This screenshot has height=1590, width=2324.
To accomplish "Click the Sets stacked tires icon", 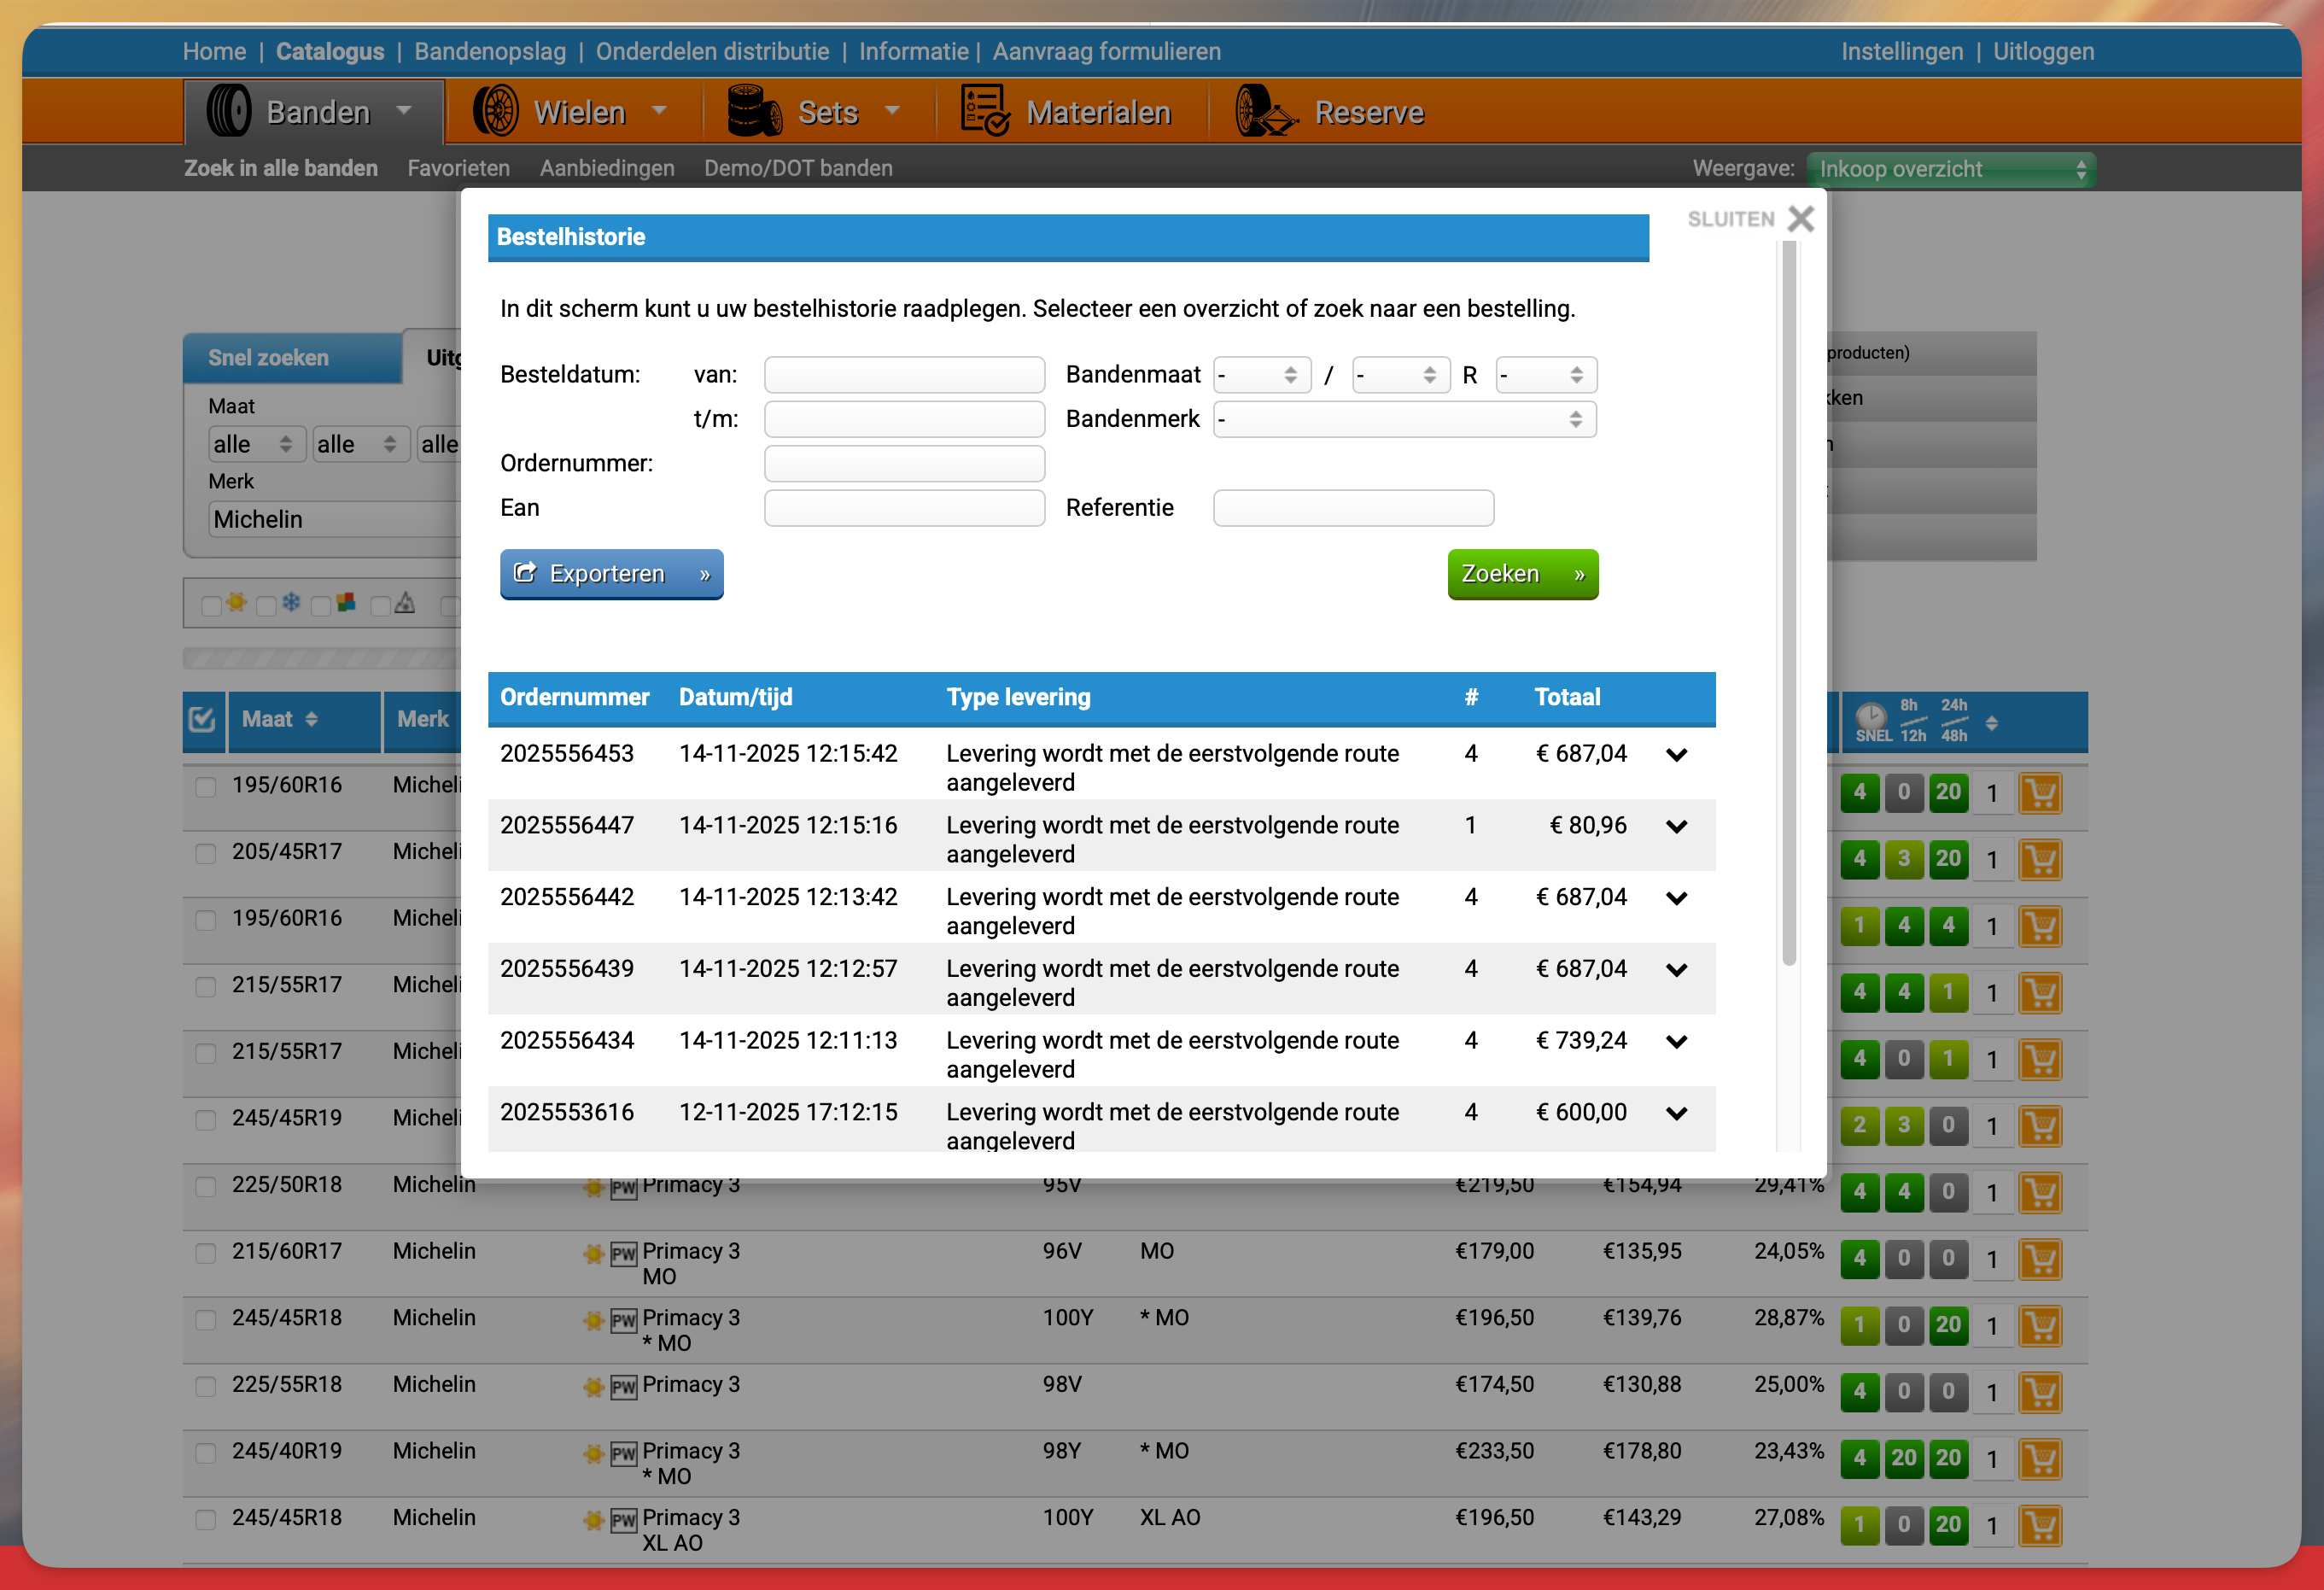I will pos(753,111).
